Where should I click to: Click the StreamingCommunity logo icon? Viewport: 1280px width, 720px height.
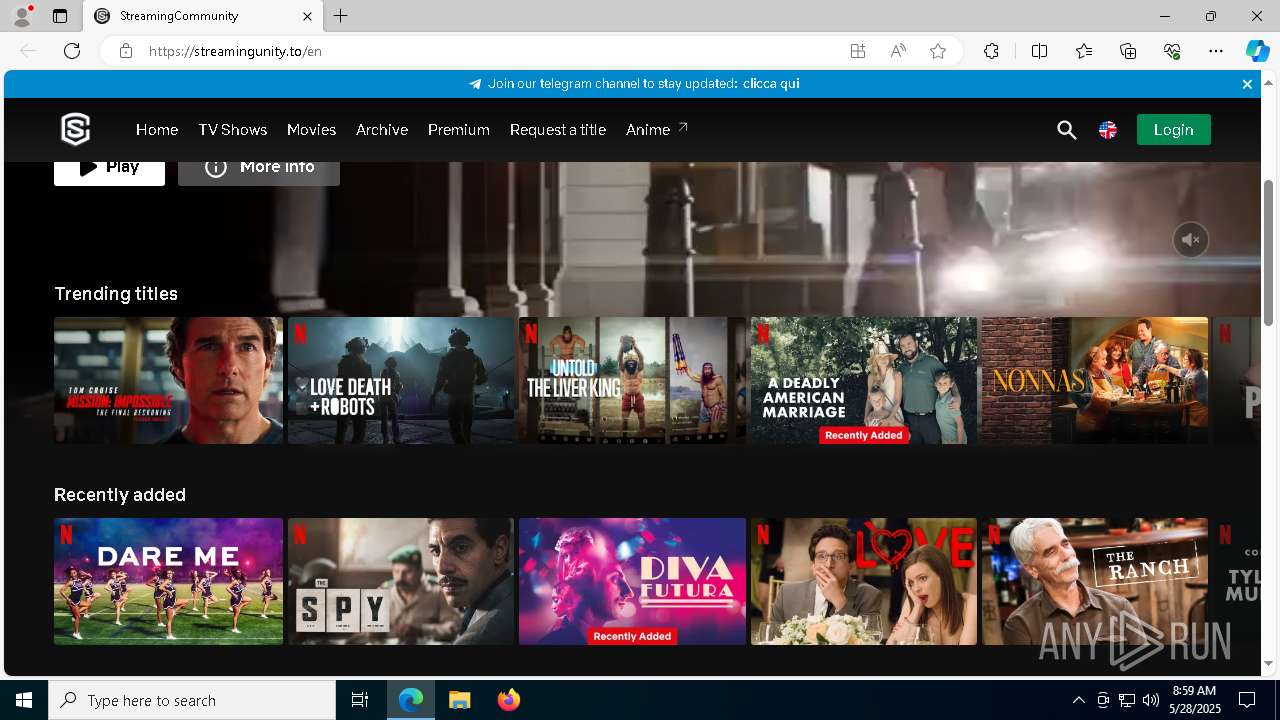click(x=76, y=129)
